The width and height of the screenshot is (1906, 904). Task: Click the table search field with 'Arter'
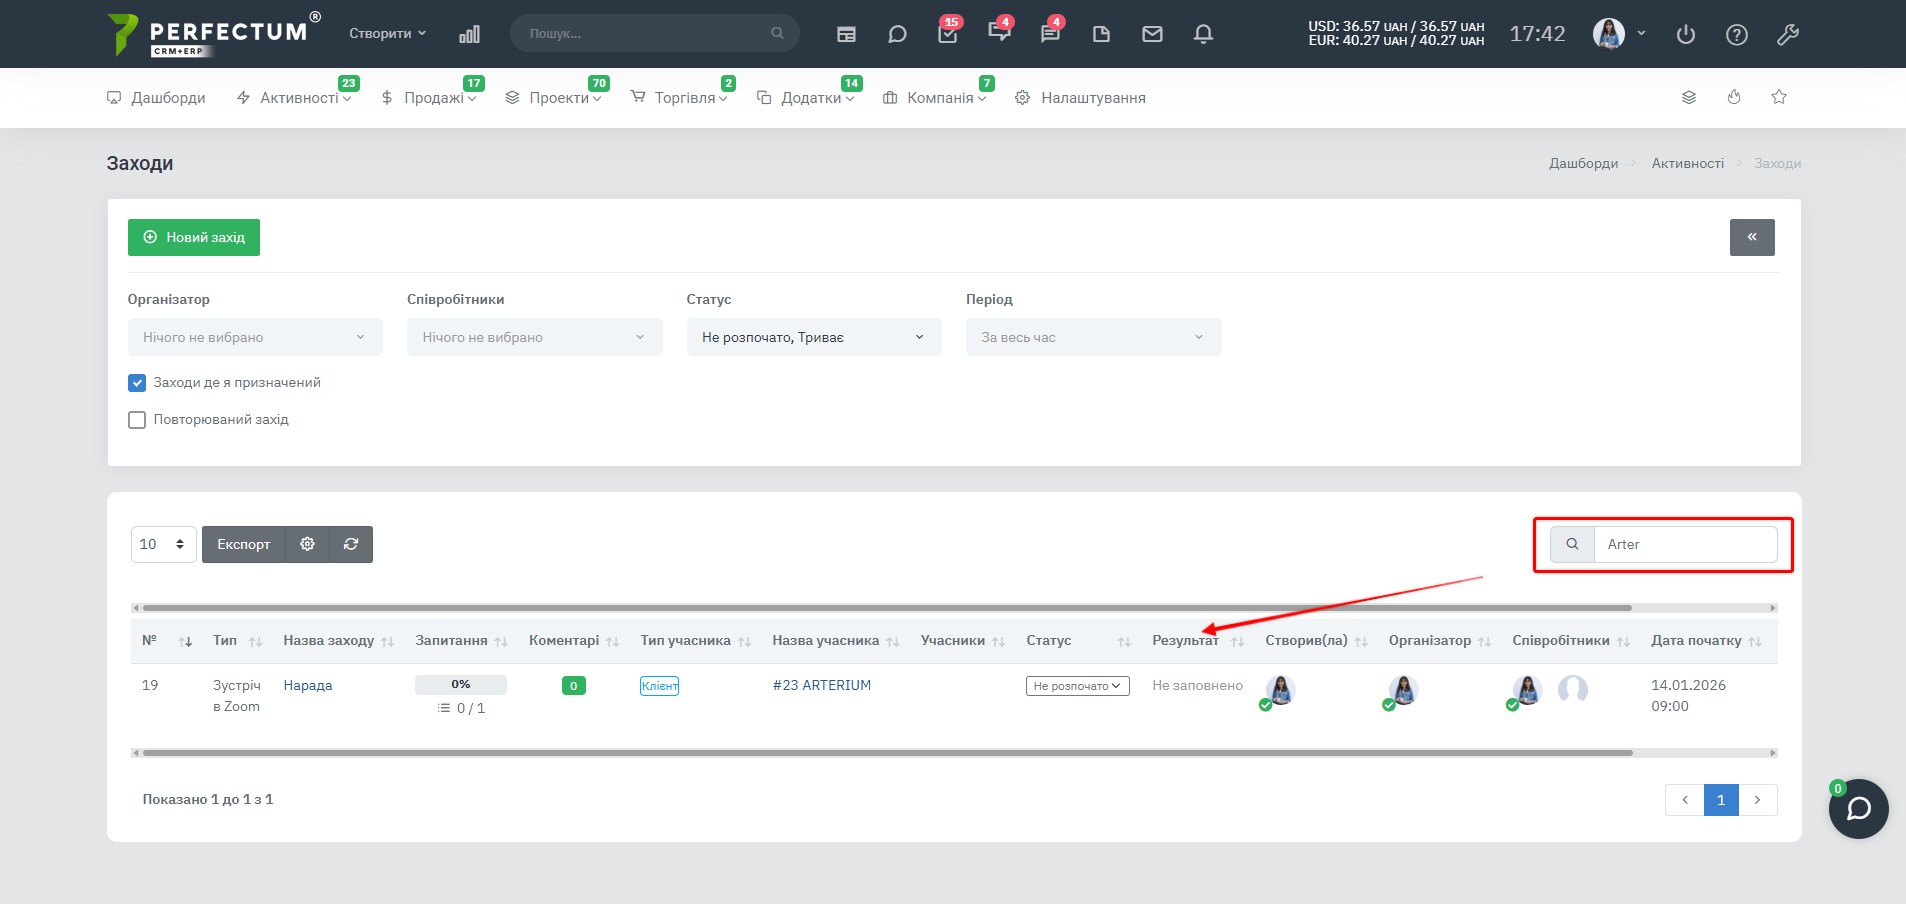pos(1685,544)
